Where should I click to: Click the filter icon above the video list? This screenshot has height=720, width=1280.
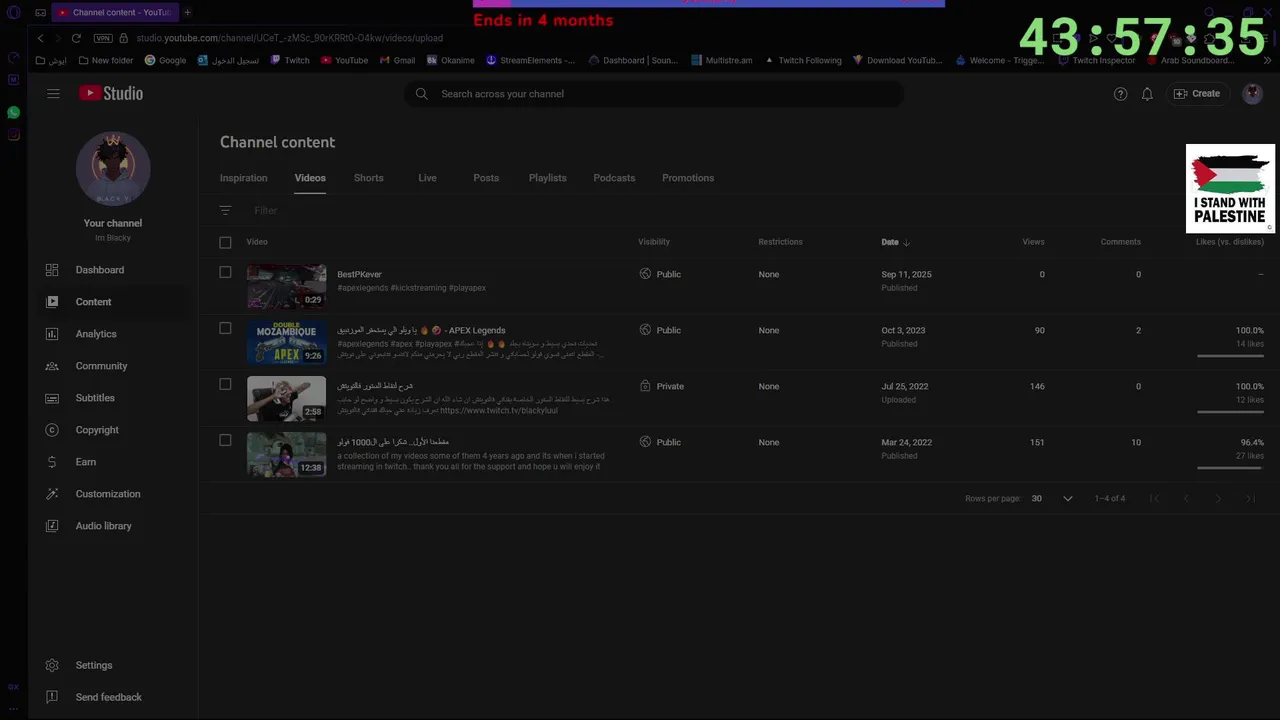(x=225, y=210)
